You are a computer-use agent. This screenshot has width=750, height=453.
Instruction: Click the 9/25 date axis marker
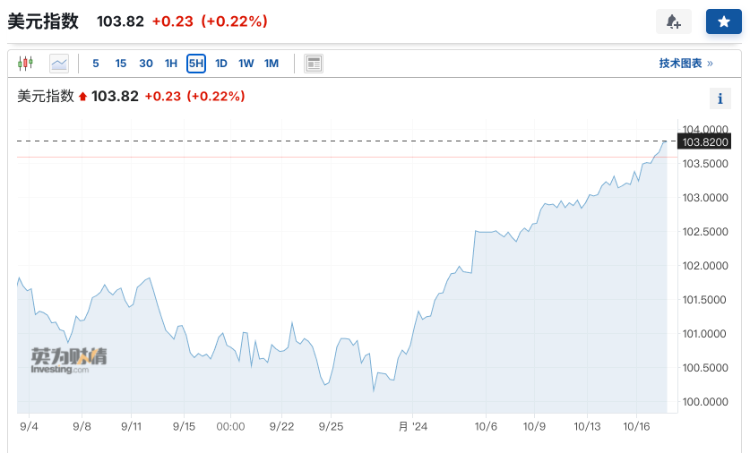coord(331,426)
